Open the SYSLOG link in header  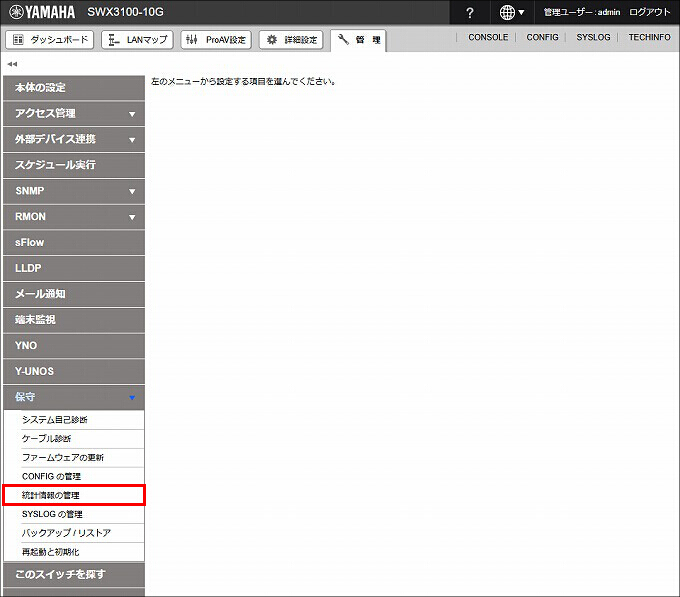tap(594, 37)
